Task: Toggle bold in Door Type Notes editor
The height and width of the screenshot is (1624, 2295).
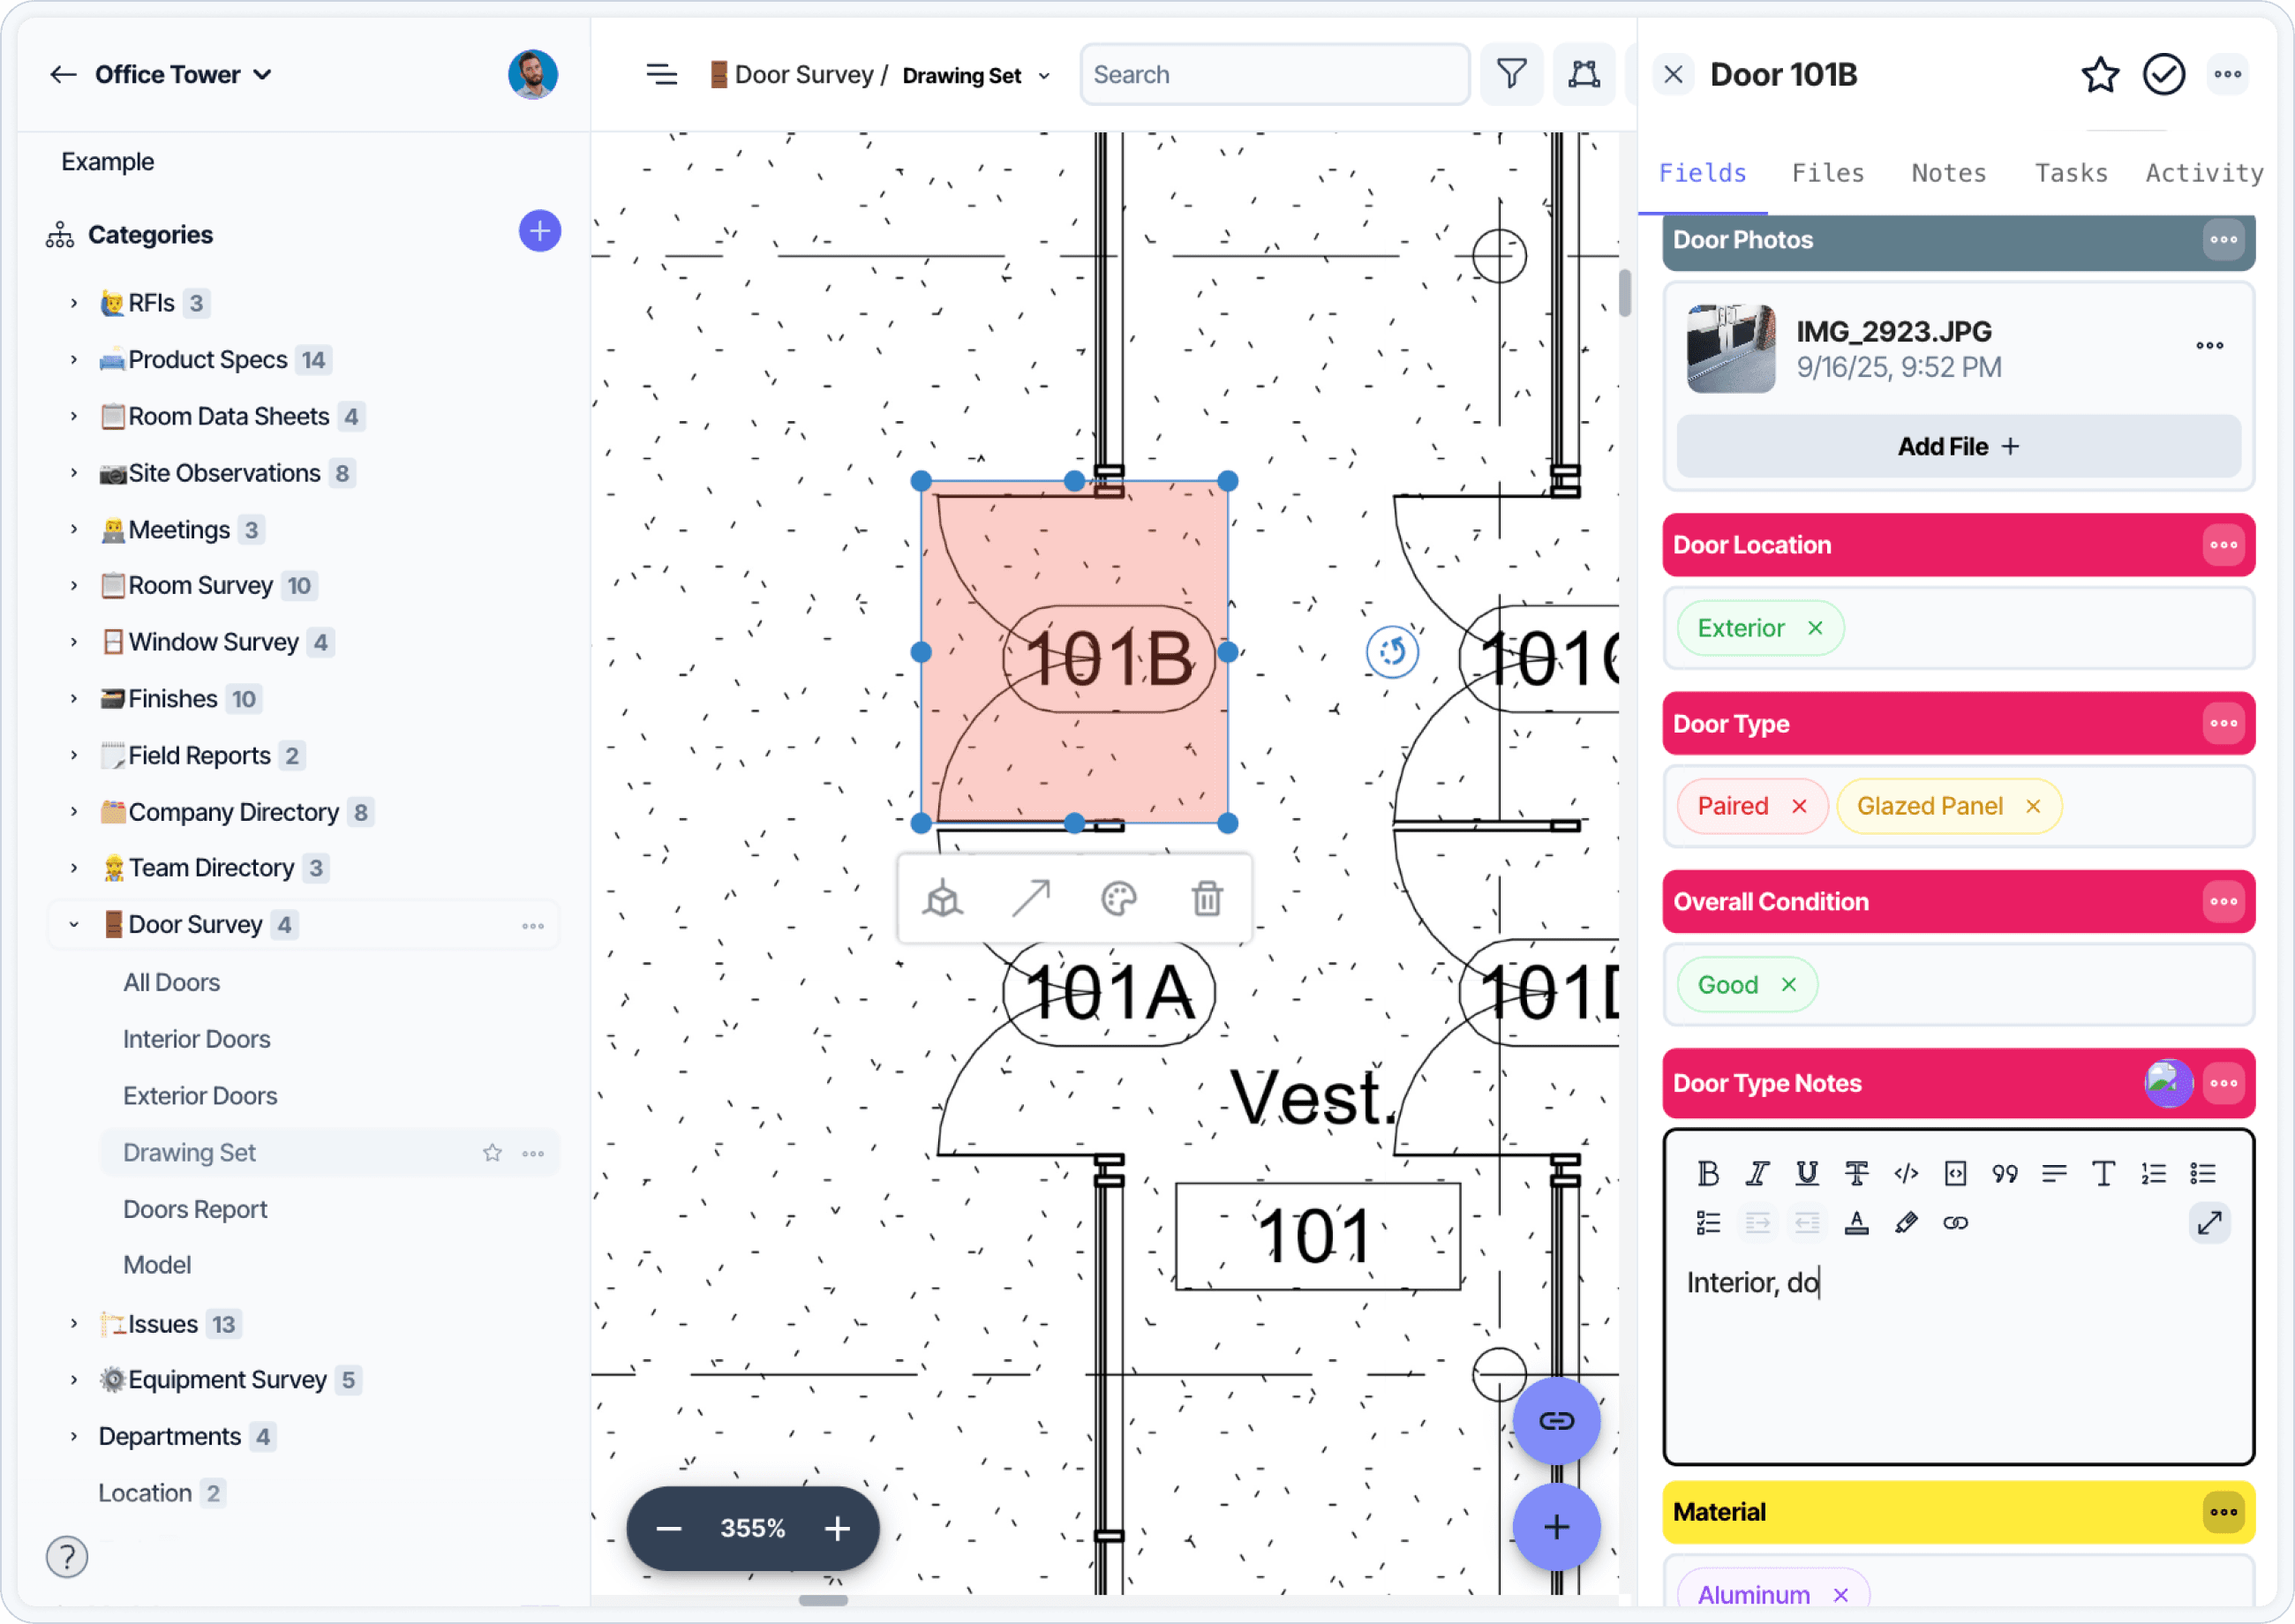Action: [1707, 1173]
